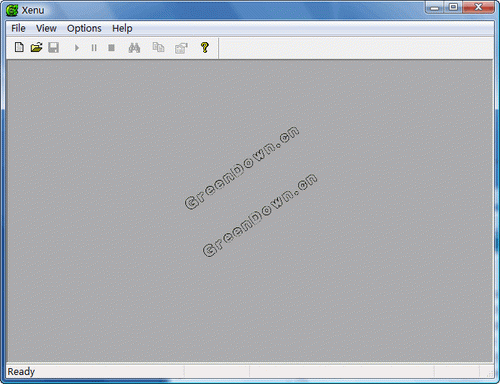Open the Help menu

click(x=122, y=28)
